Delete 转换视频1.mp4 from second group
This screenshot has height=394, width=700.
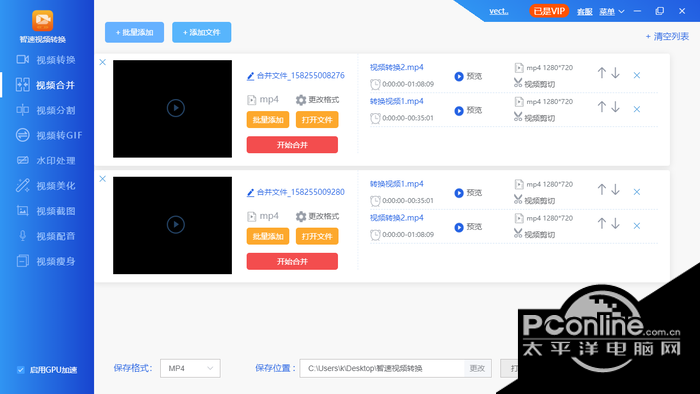pyautogui.click(x=637, y=192)
